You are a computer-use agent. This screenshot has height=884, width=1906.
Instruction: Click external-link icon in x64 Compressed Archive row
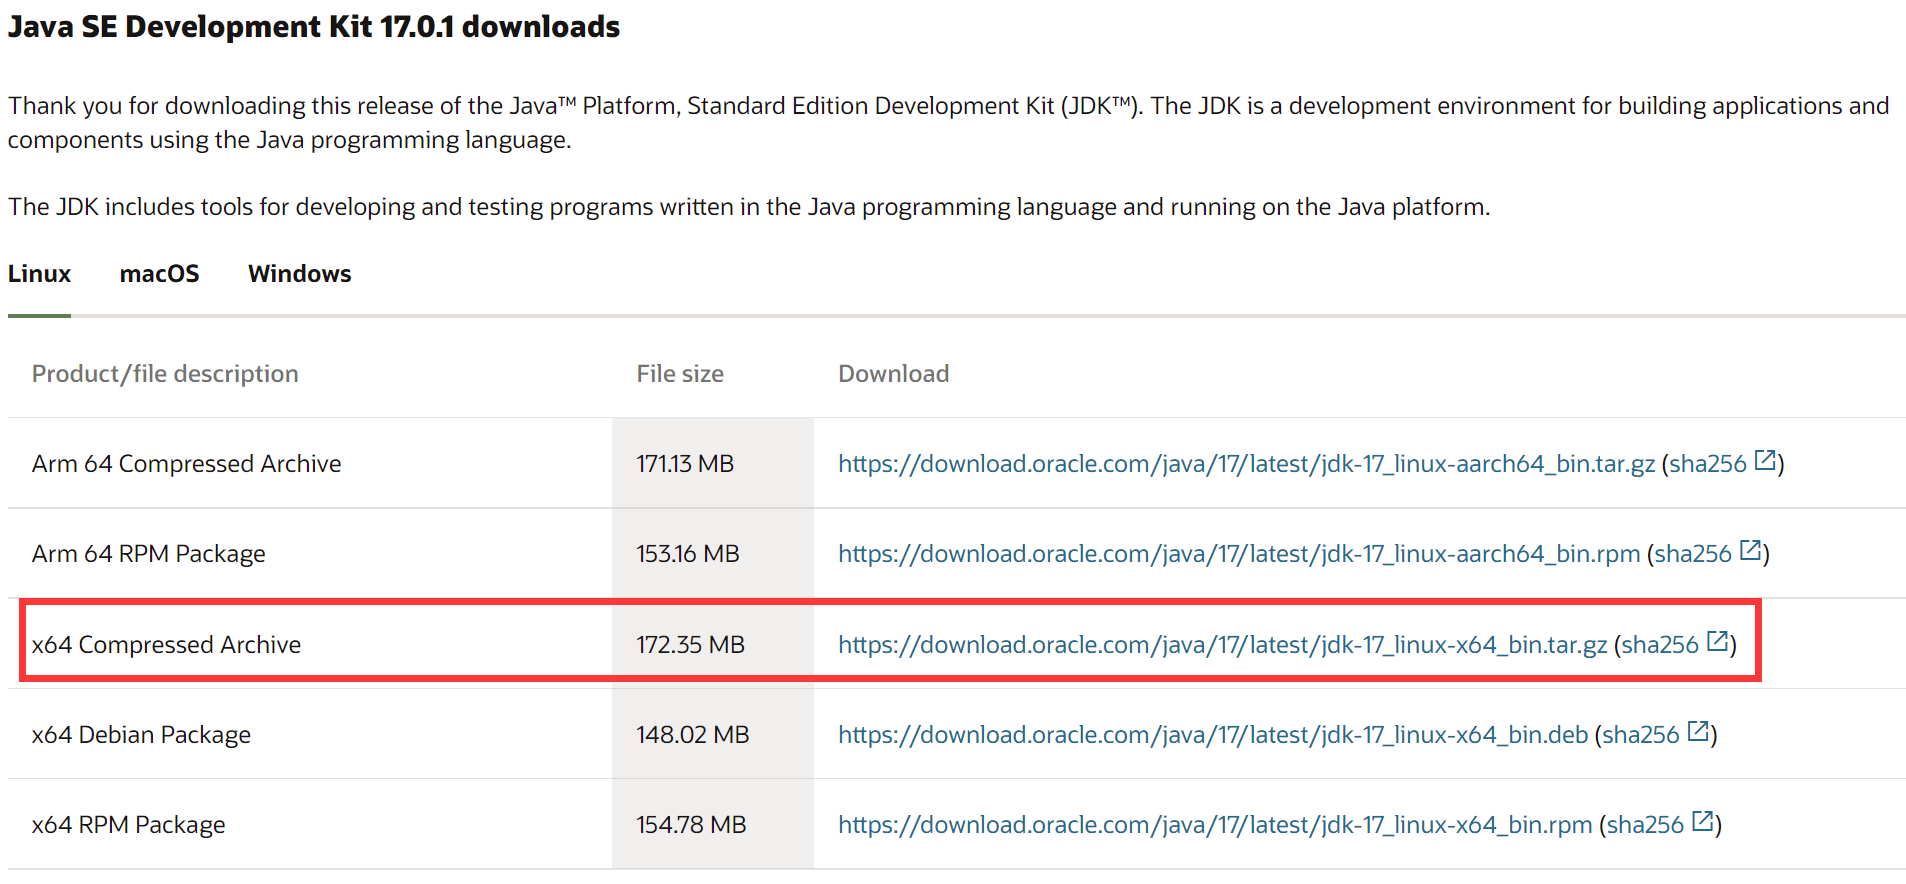(1717, 642)
